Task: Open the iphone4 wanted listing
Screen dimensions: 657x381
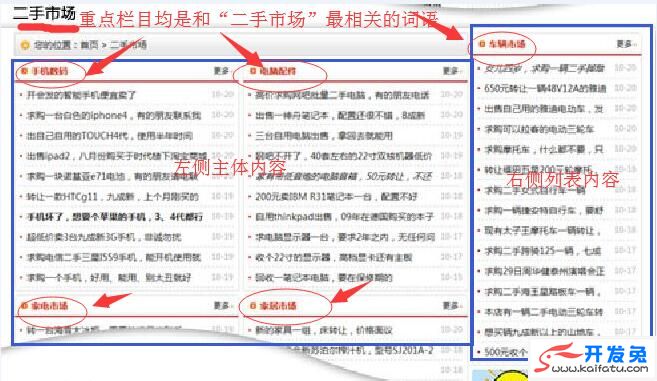Action: [114, 115]
